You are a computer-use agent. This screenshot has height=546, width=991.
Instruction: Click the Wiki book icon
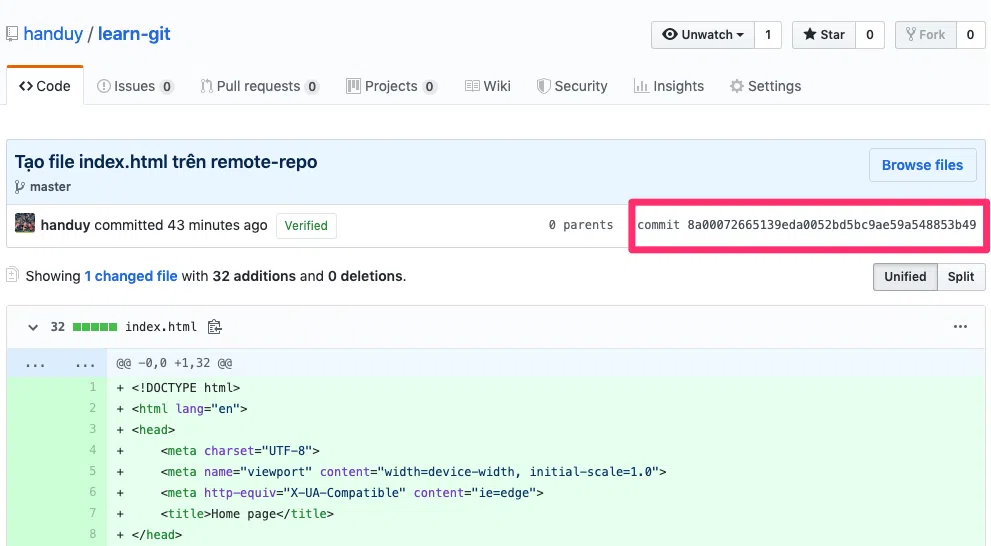pyautogui.click(x=472, y=86)
